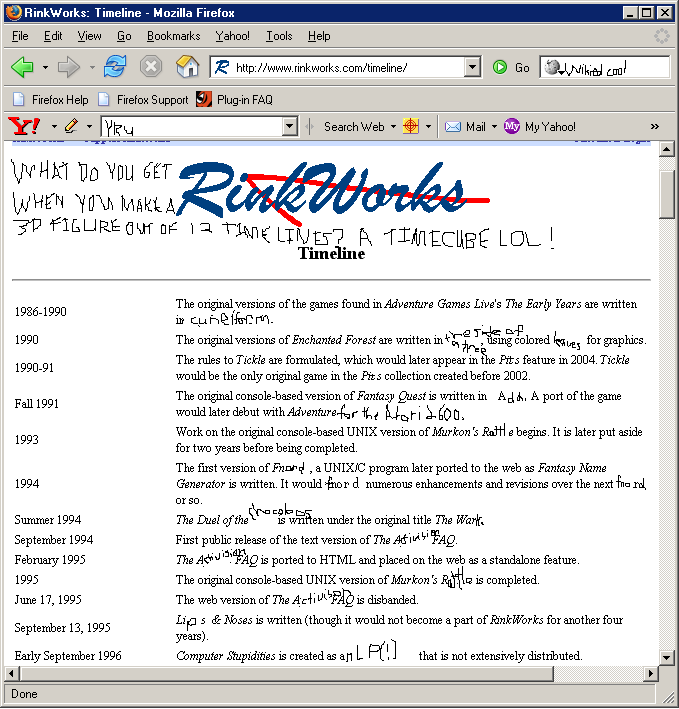Viewport: 679px width, 709px height.
Task: Open the Yahoo! menu
Action: 232,36
